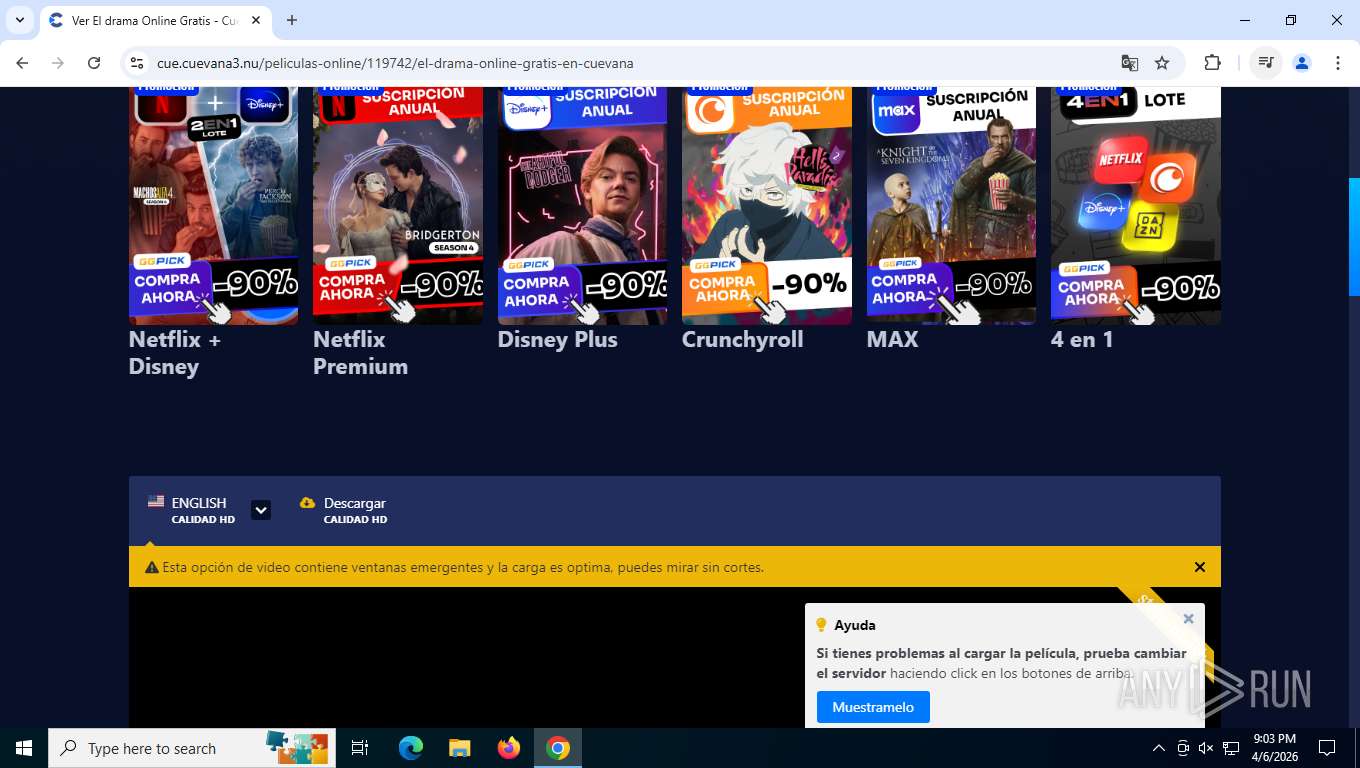
Task: Open the MAX promo thumbnail
Action: click(x=951, y=205)
